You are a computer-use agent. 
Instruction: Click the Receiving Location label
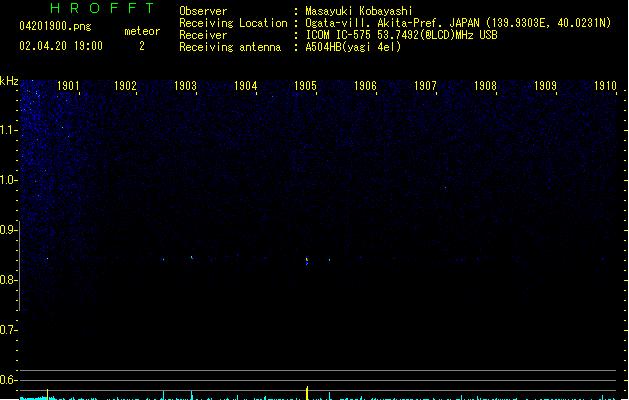point(233,23)
